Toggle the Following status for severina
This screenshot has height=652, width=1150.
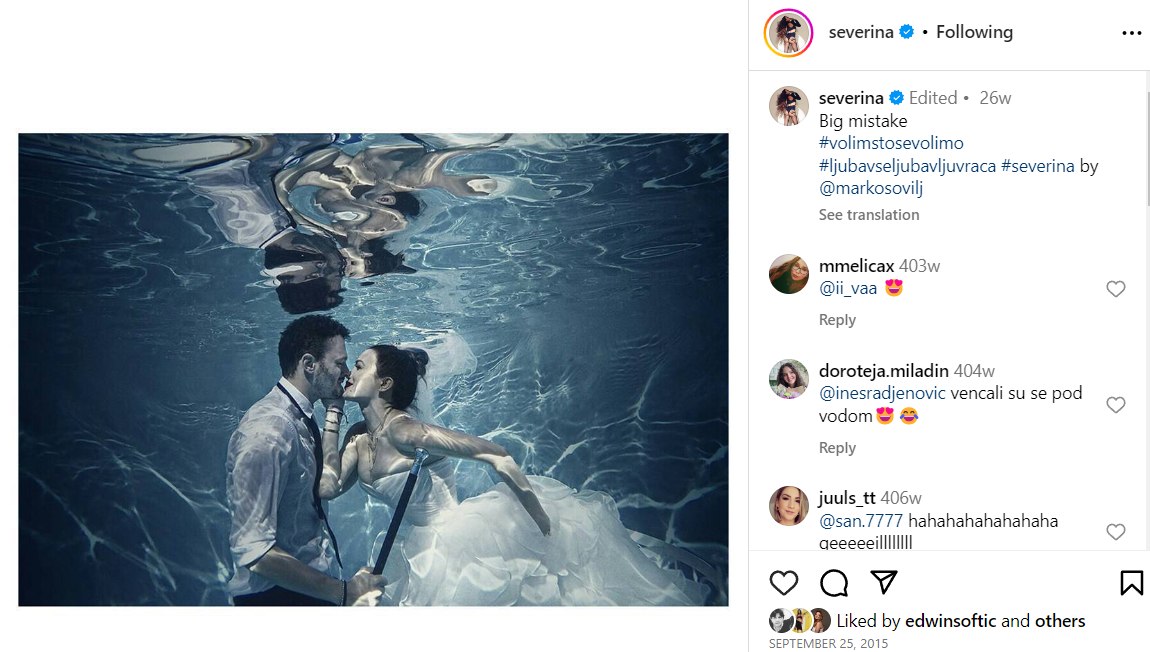click(974, 31)
